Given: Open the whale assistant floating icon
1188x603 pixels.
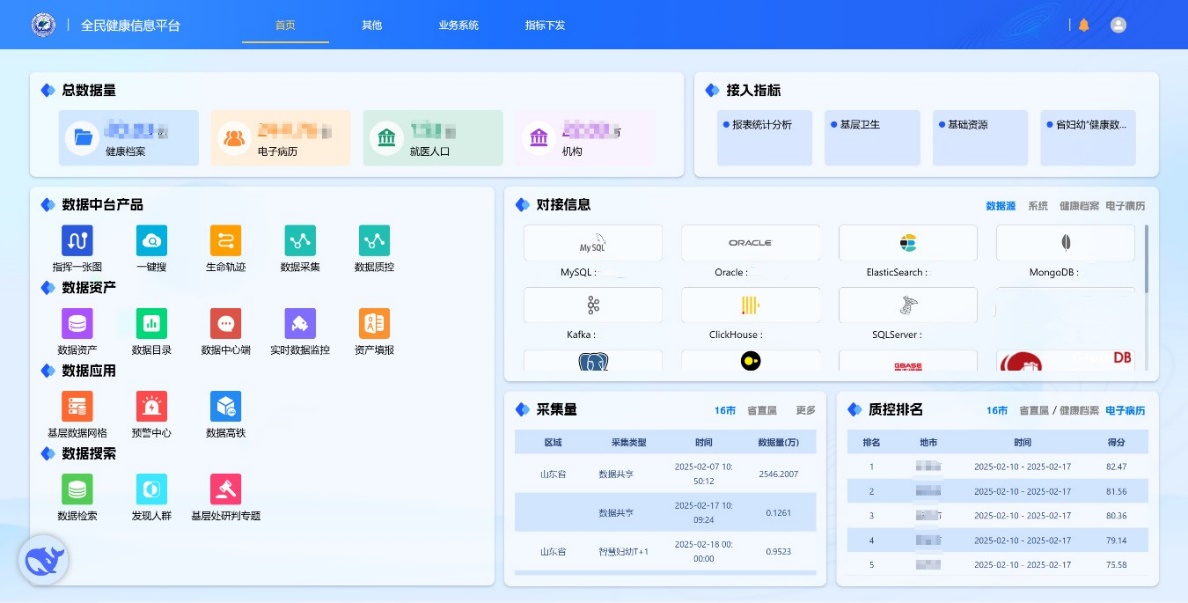Looking at the screenshot, I should click(x=43, y=560).
